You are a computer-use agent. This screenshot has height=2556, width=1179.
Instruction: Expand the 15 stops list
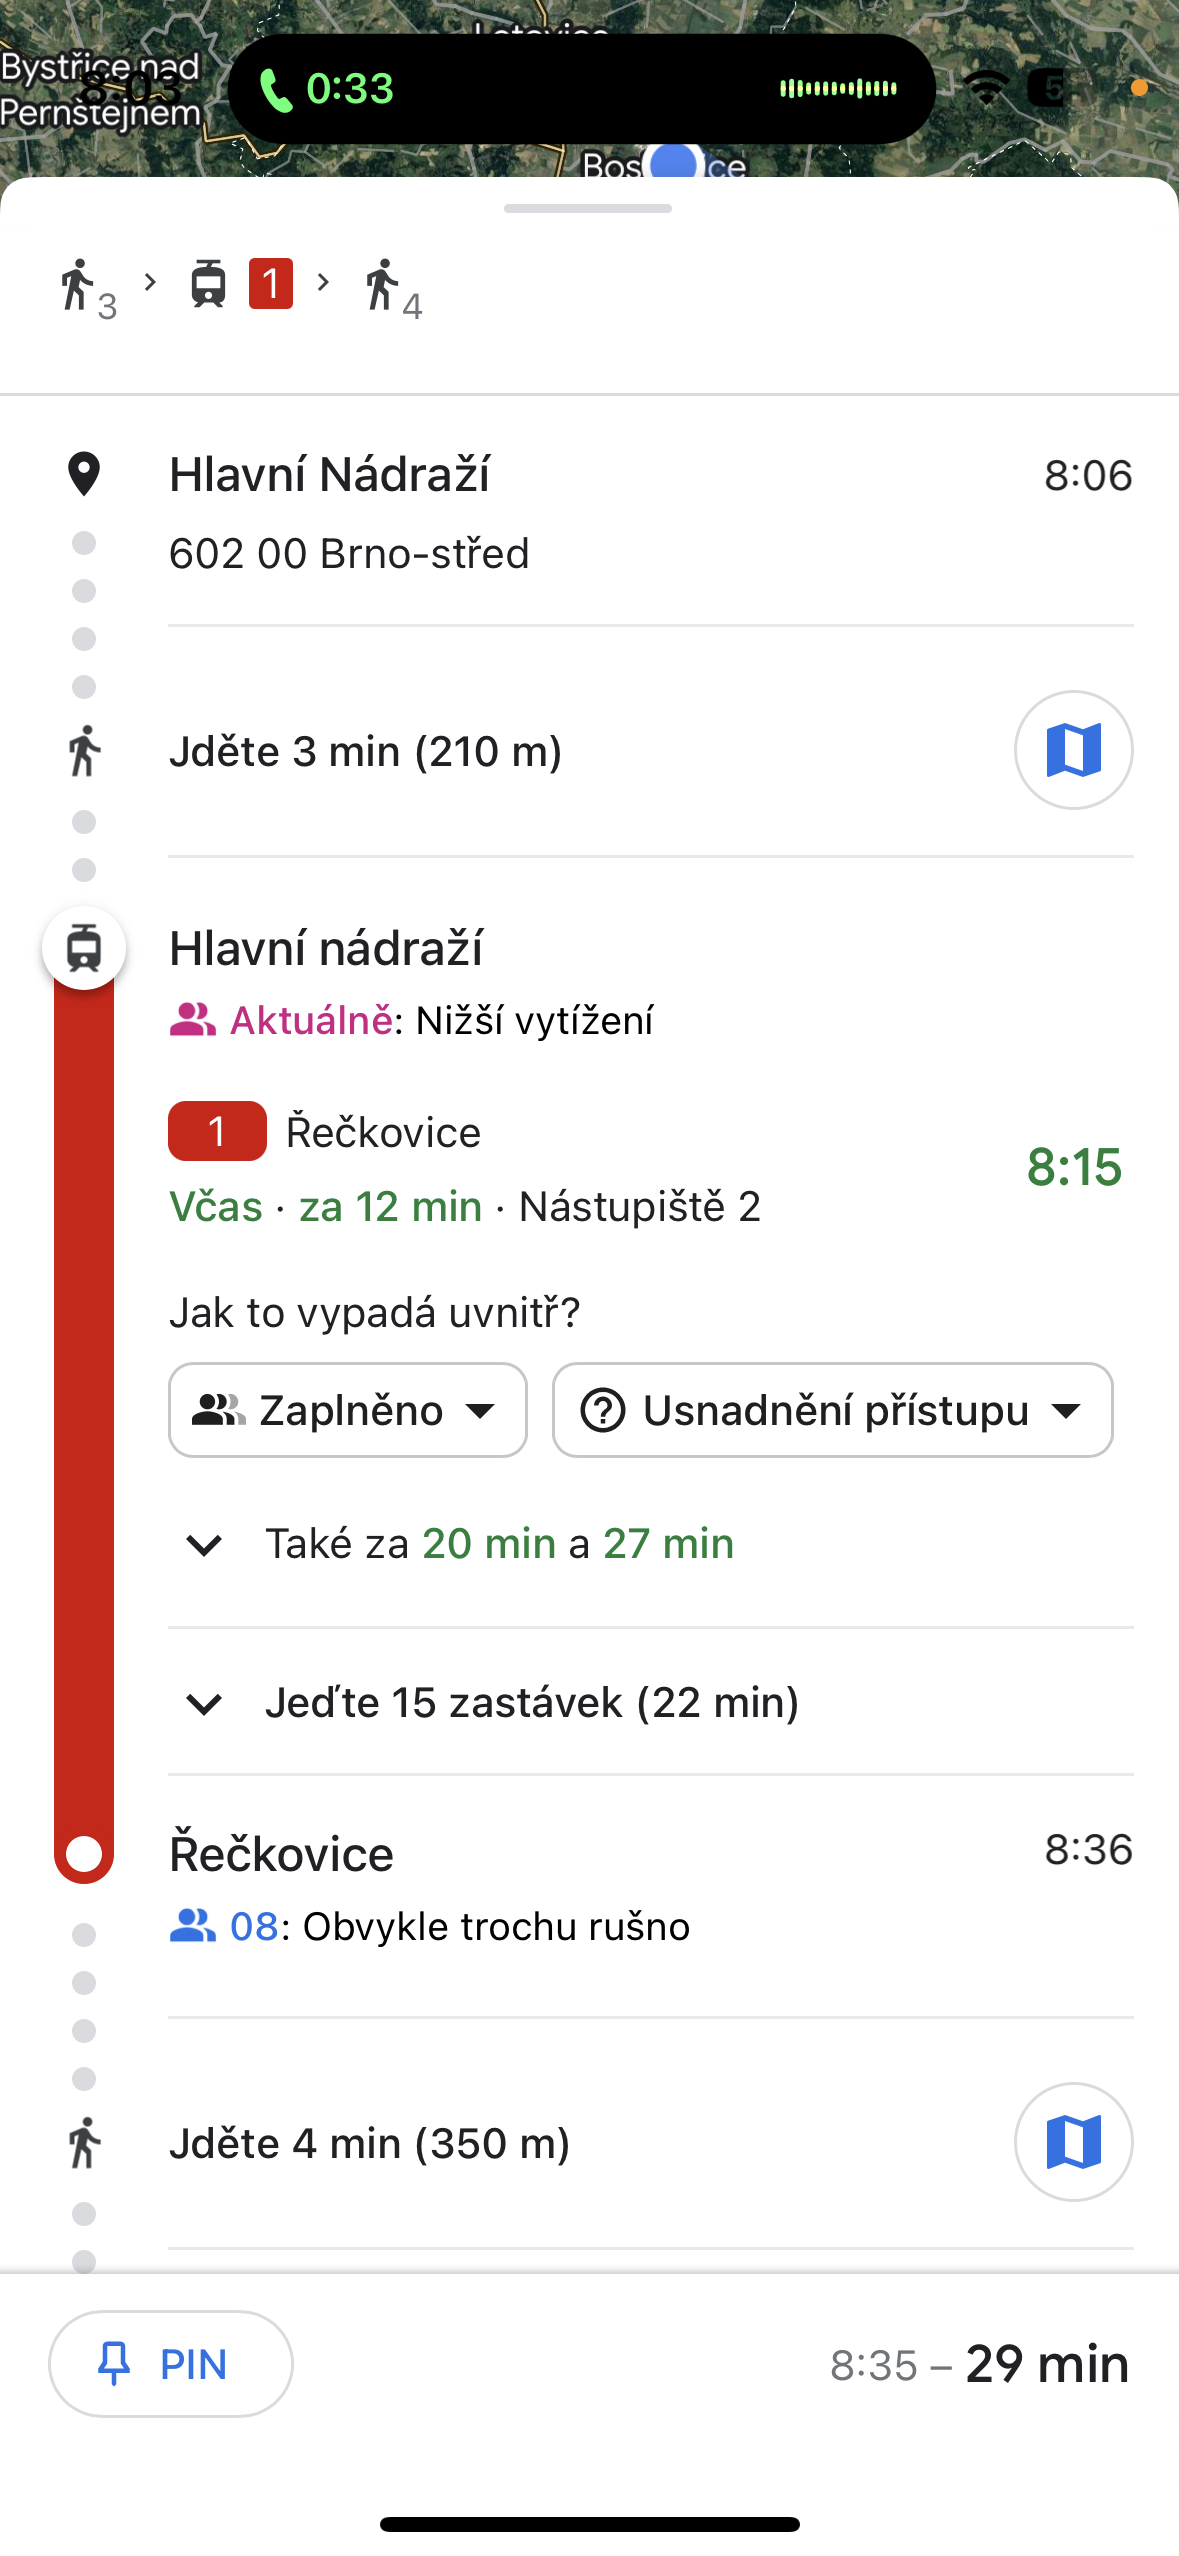click(x=530, y=1703)
